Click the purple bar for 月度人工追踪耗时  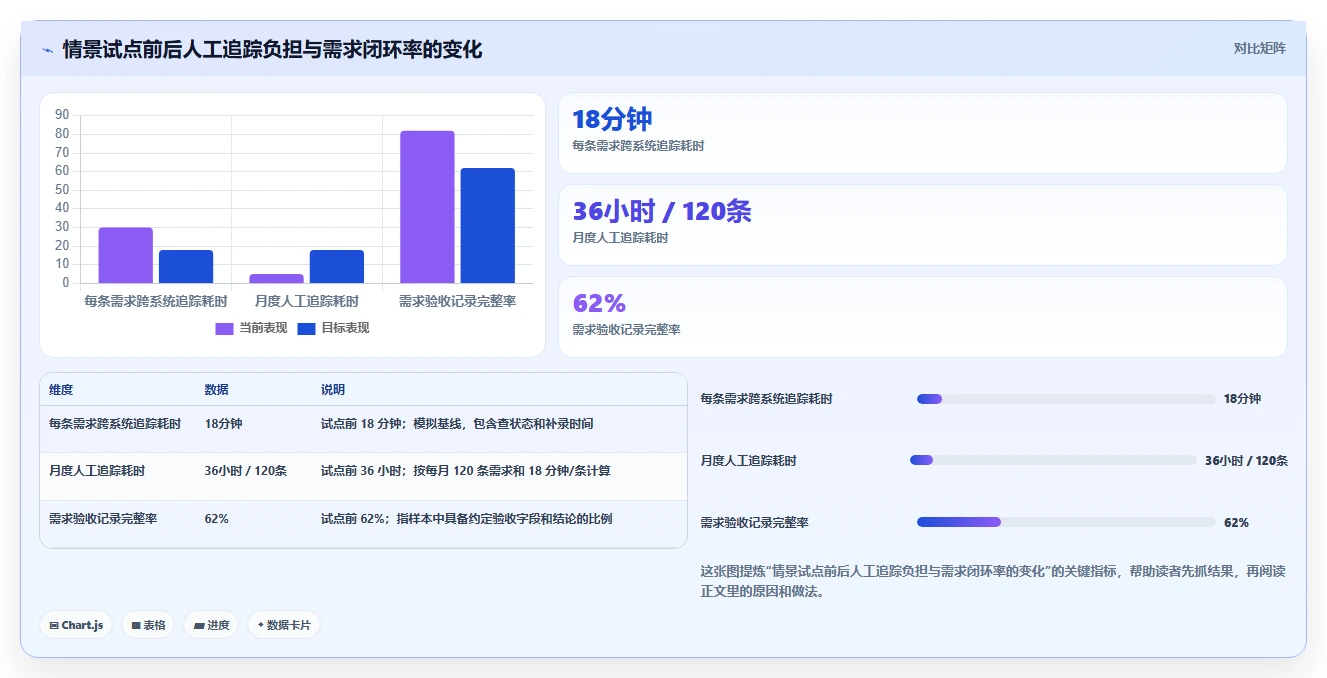click(277, 278)
